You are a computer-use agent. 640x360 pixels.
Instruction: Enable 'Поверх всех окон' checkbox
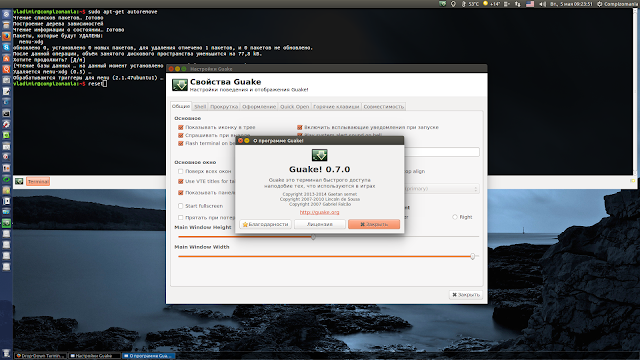(181, 171)
